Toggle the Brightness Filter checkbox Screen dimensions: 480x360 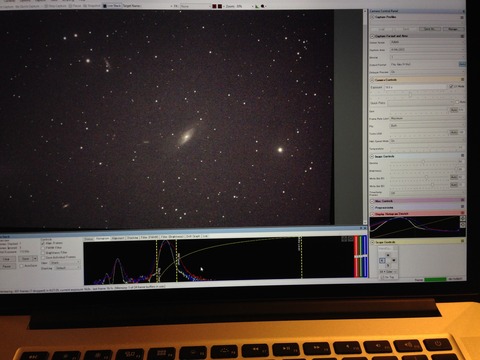point(43,253)
